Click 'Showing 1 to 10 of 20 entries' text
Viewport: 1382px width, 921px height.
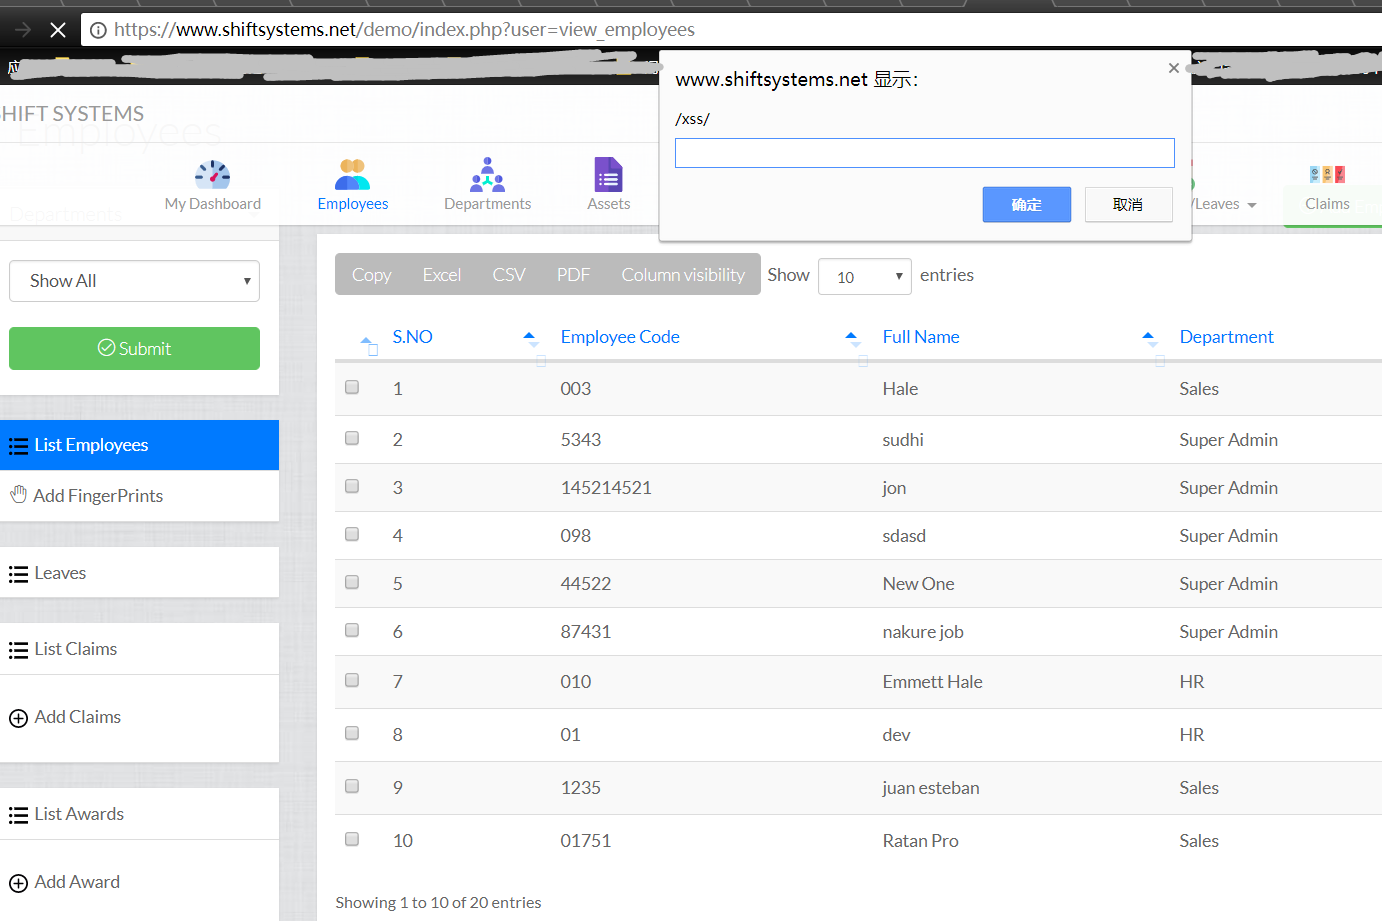pos(438,903)
